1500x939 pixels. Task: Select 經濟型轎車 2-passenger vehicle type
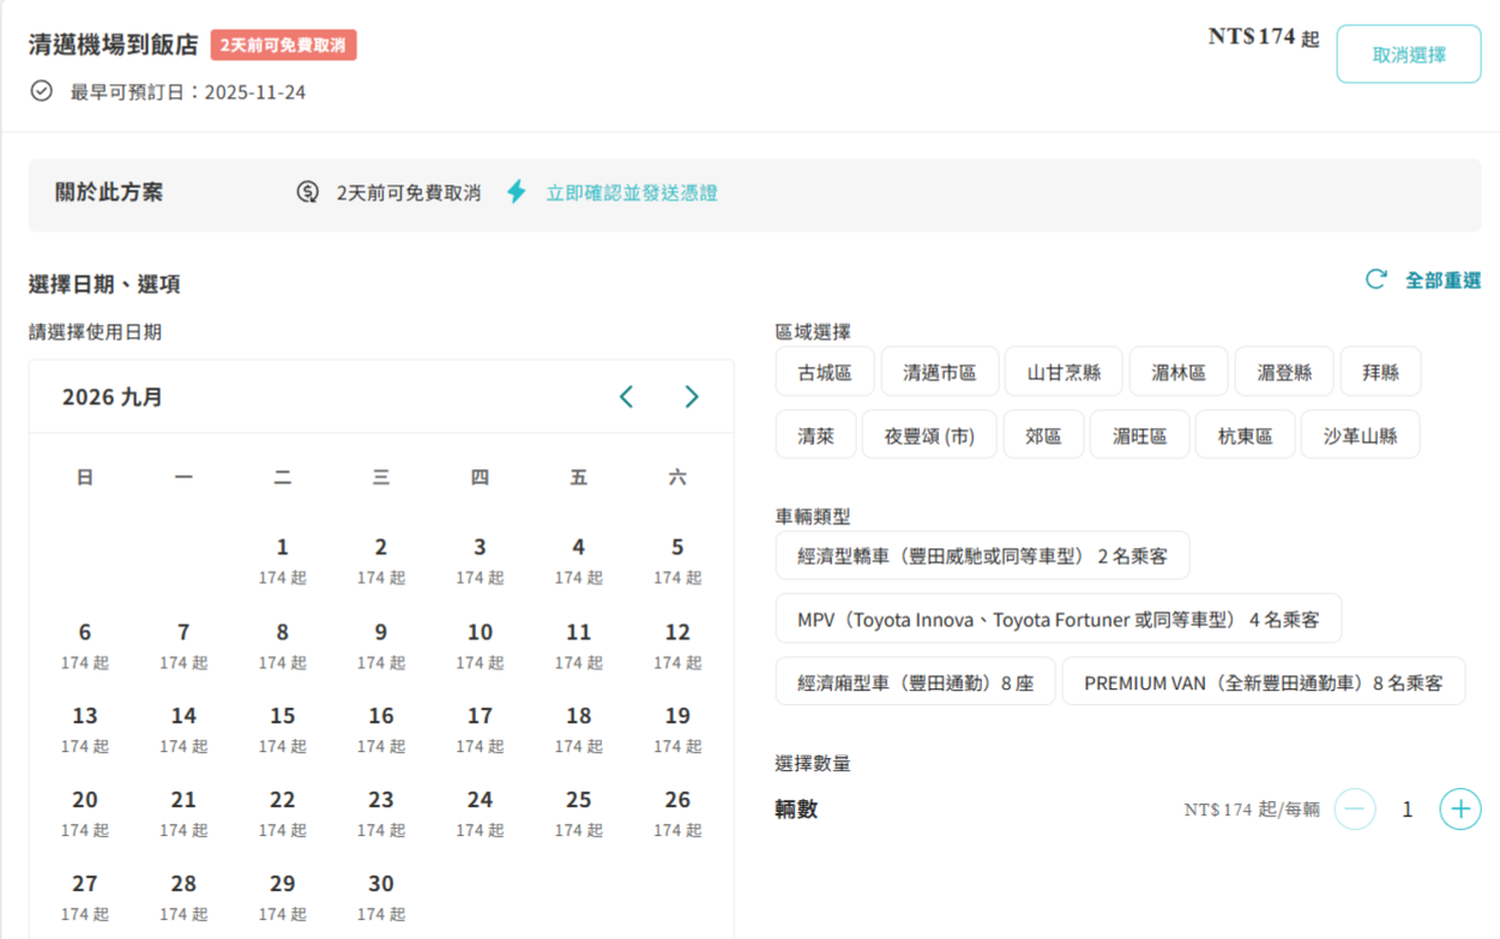(981, 556)
